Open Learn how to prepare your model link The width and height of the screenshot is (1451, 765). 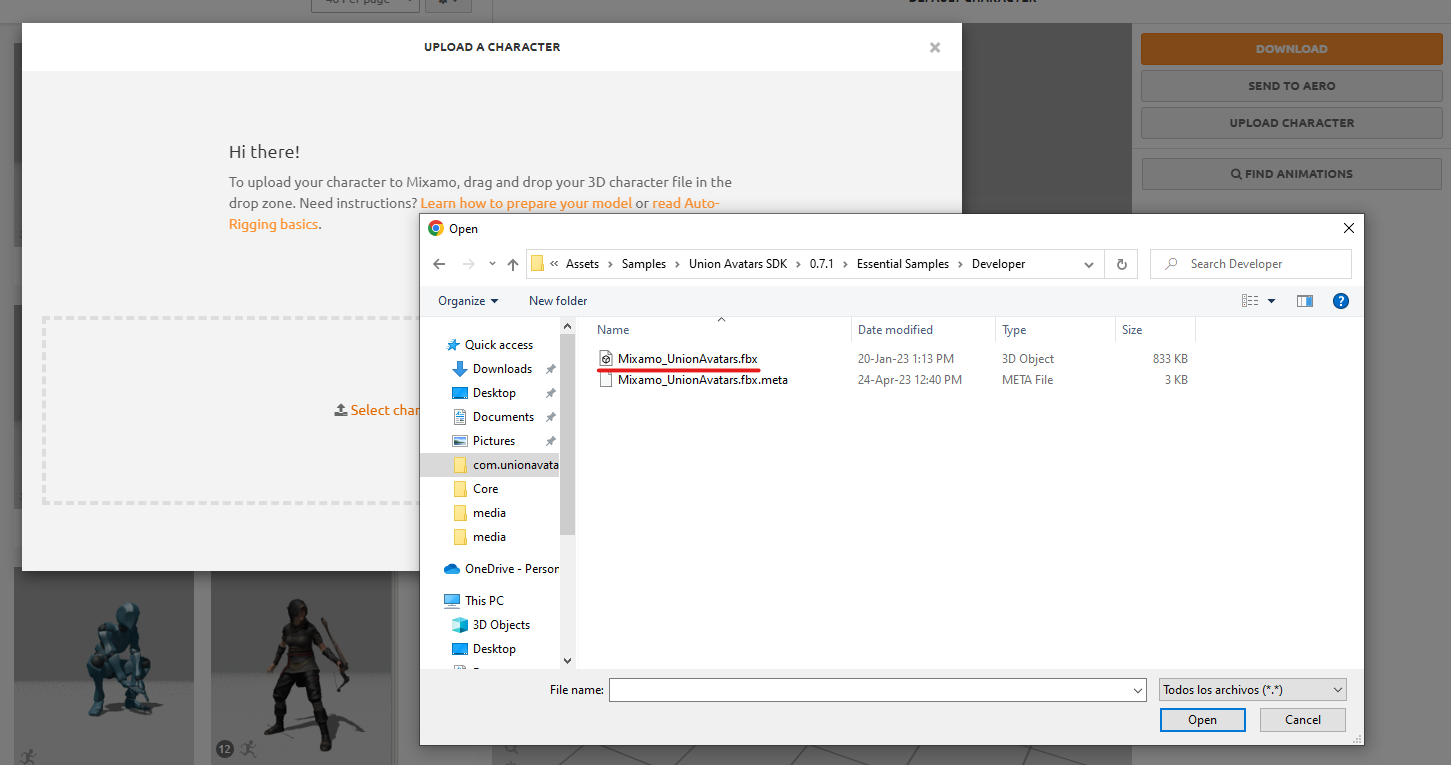526,203
